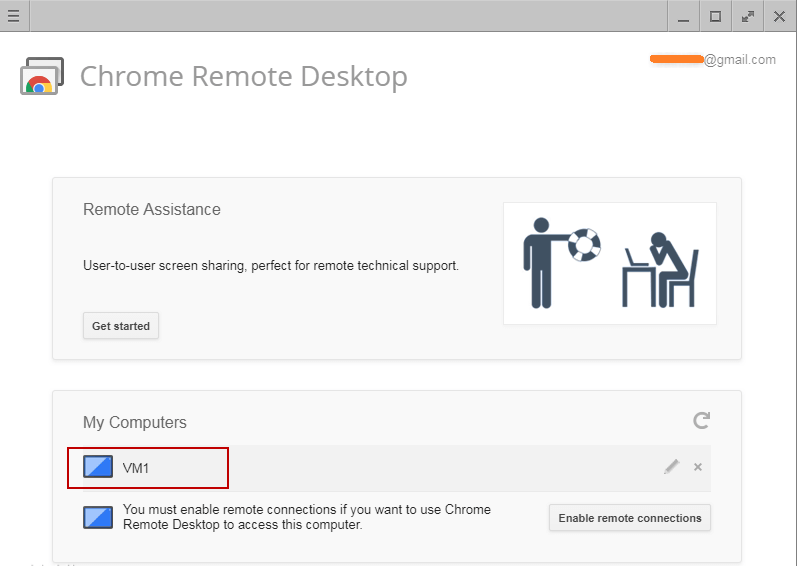Click the monitor icon beside enable remote message
The width and height of the screenshot is (797, 587).
tap(98, 517)
